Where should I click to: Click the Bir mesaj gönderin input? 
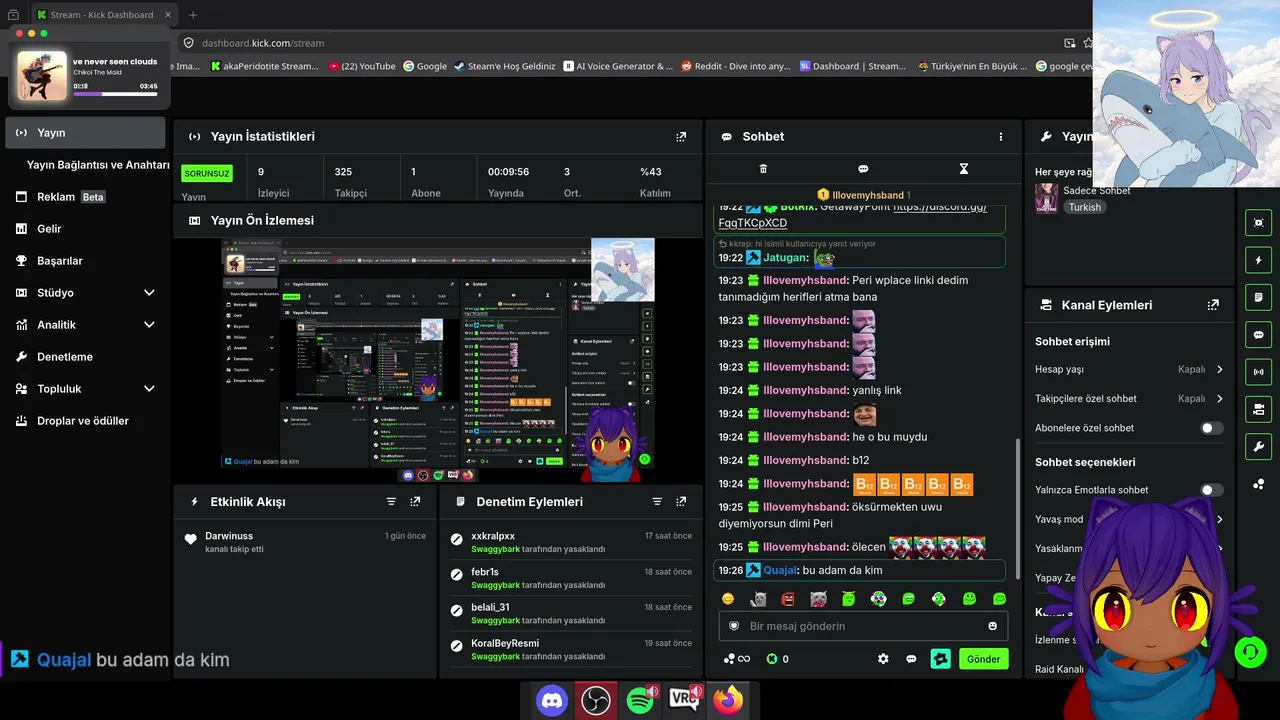click(863, 626)
